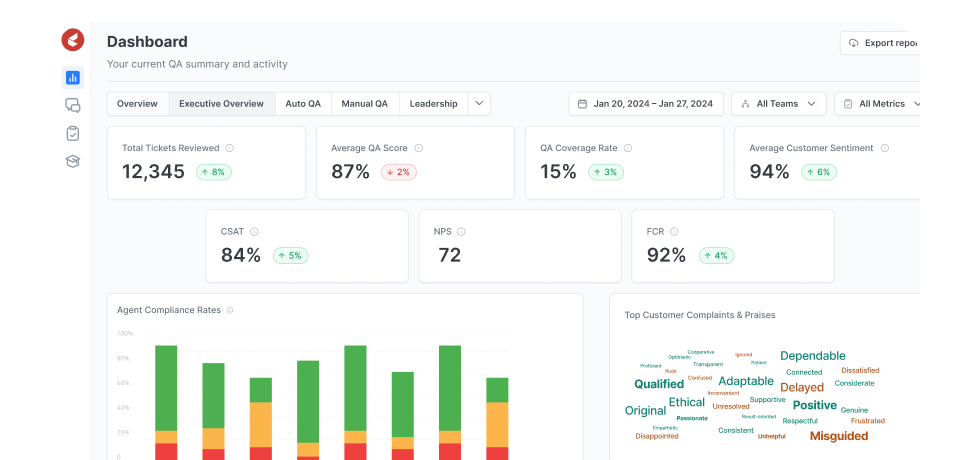Expand more tabs chevron after Leadership
The height and width of the screenshot is (460, 974).
point(479,104)
